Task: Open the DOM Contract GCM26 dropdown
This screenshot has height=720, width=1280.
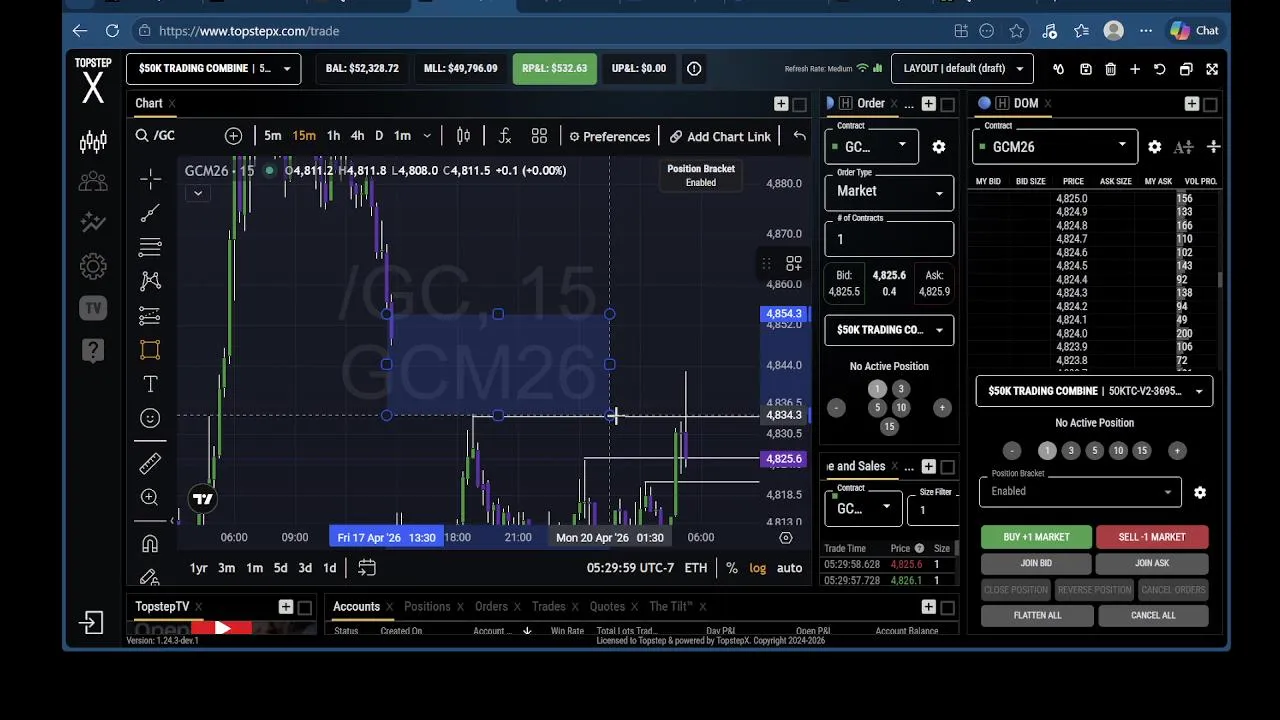Action: click(x=1055, y=147)
